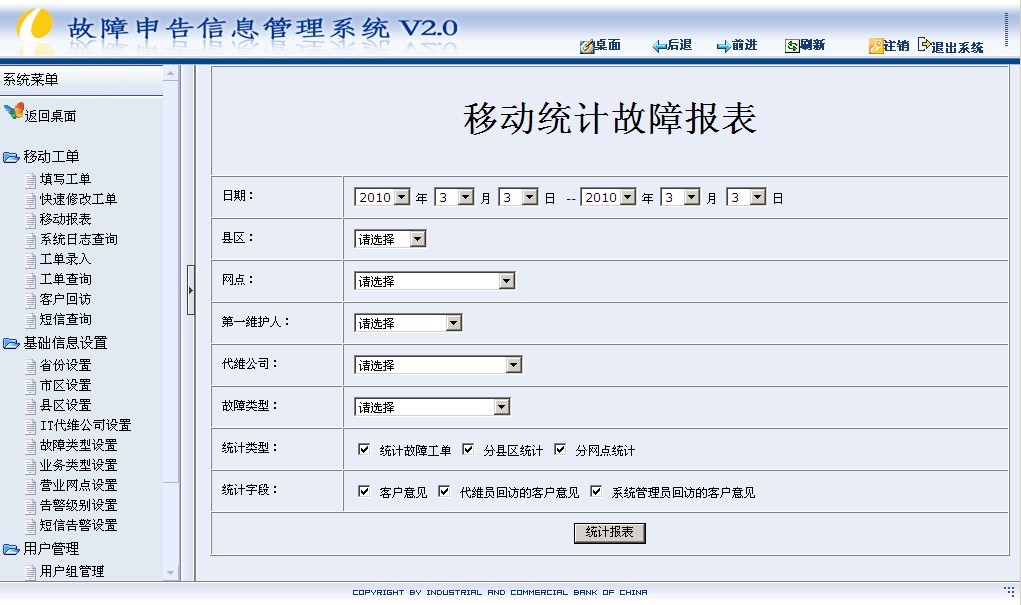The image size is (1021, 605).
Task: Click the 返回桌面 butterfly icon in sidebar
Action: pyautogui.click(x=14, y=112)
